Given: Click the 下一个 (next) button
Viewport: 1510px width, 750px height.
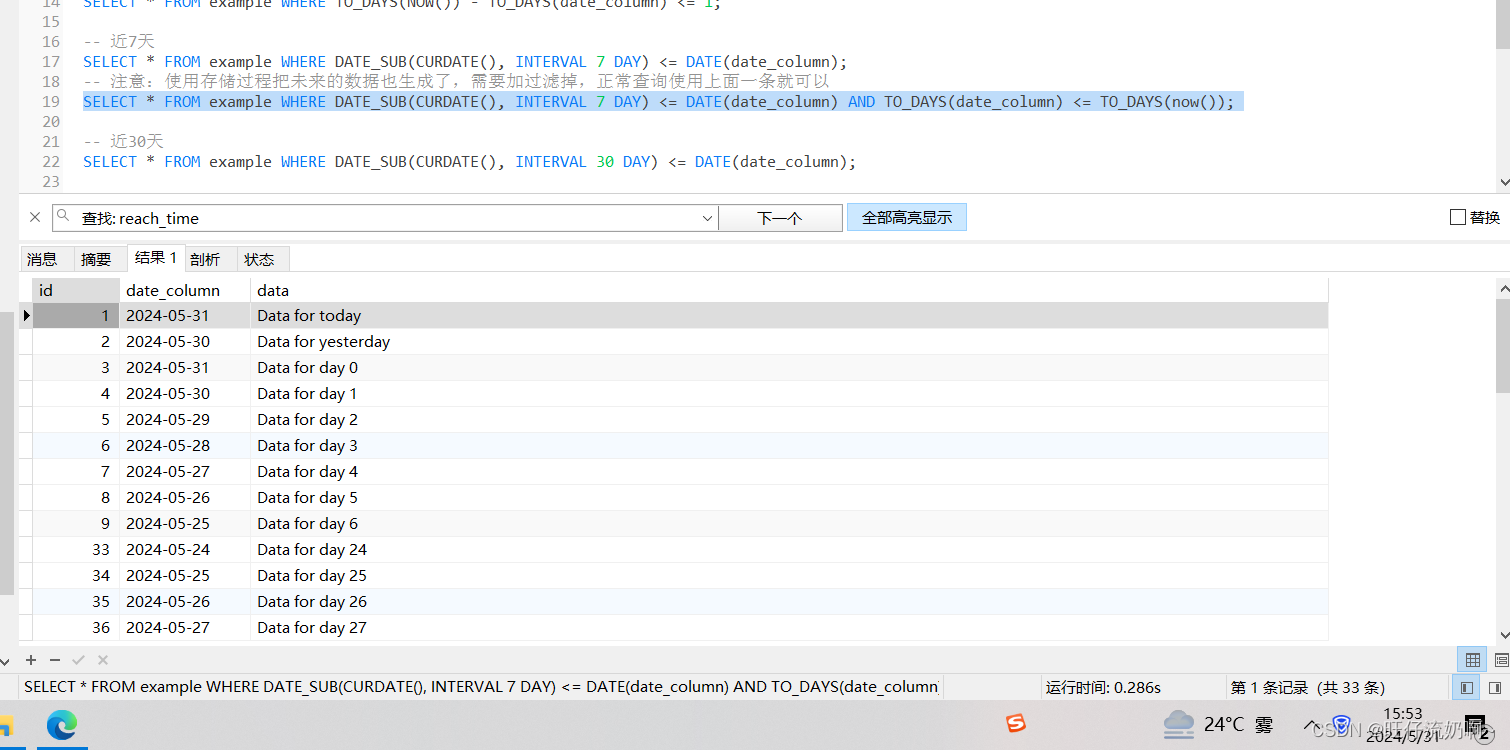Looking at the screenshot, I should point(780,218).
